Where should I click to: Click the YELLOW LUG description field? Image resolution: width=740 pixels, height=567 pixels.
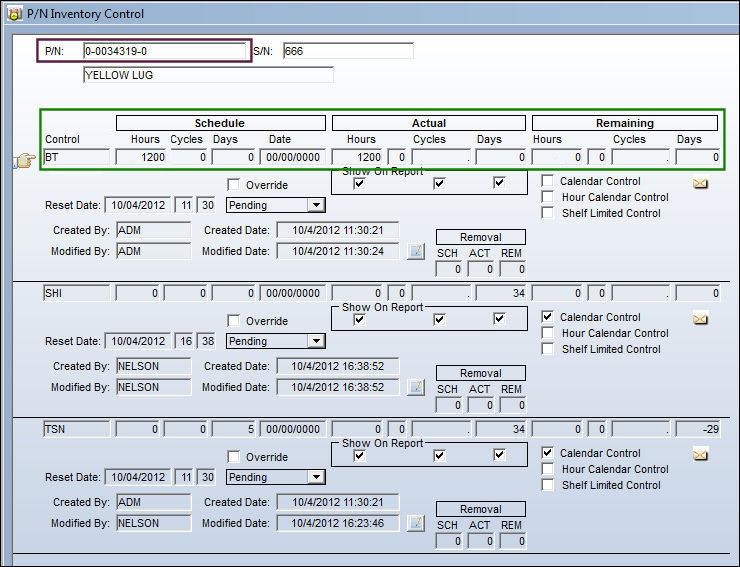(x=208, y=75)
